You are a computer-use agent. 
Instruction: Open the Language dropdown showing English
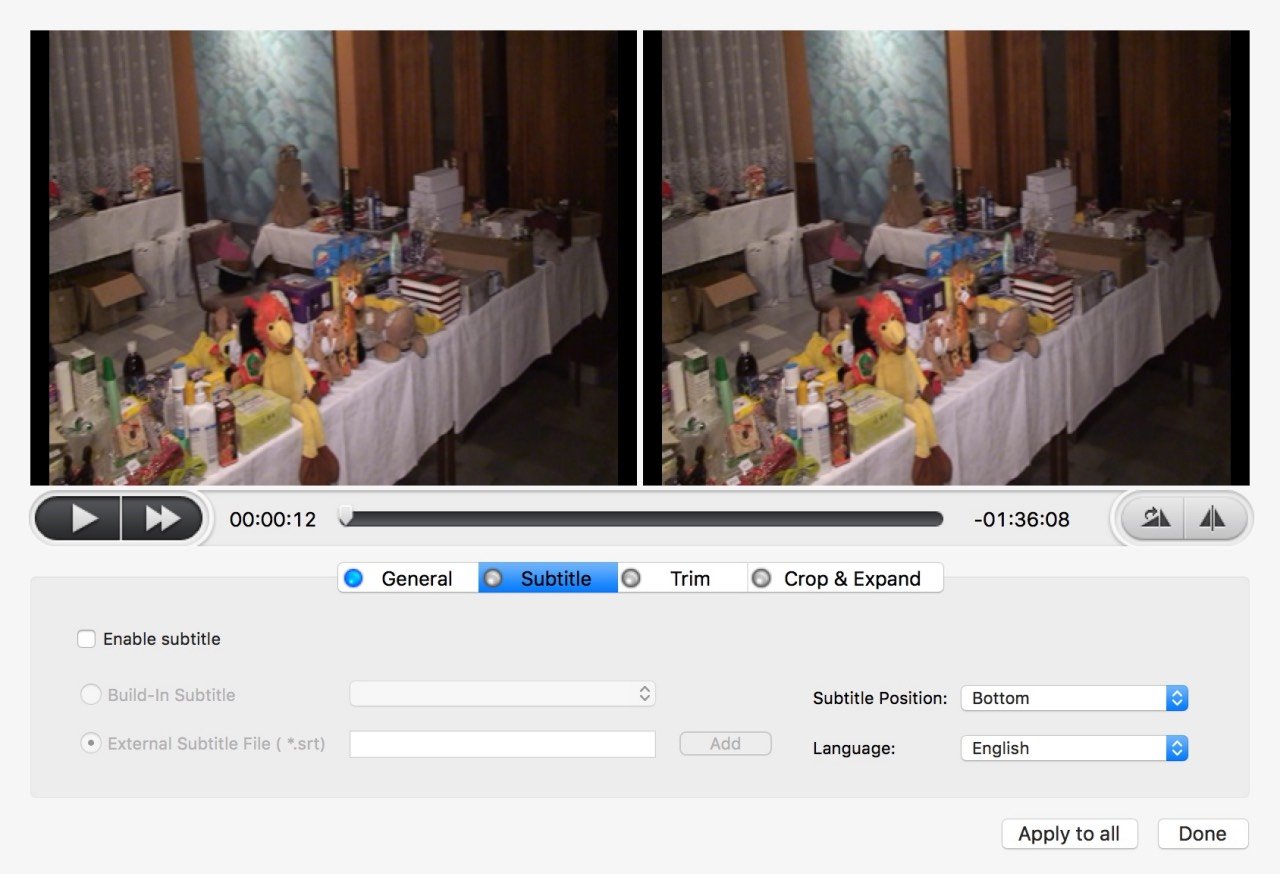click(x=1074, y=748)
